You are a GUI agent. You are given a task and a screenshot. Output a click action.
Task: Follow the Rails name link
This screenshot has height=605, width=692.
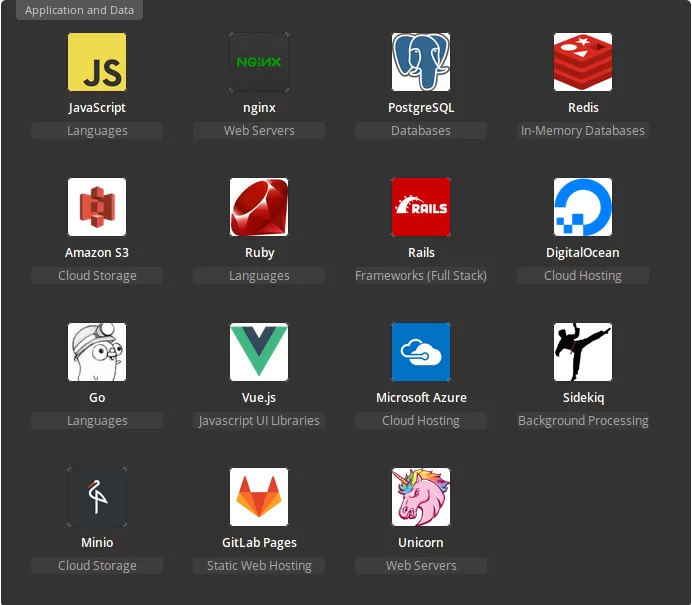(421, 252)
